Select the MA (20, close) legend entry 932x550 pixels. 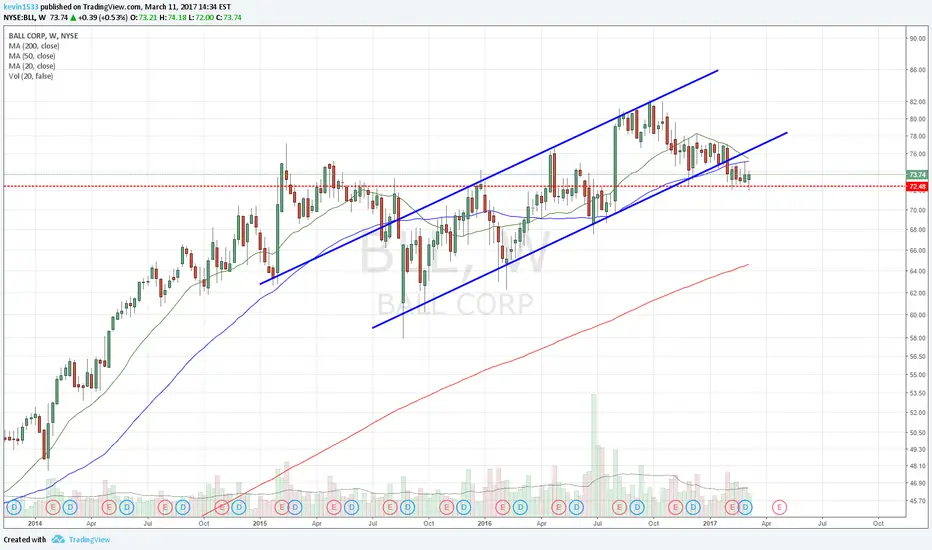coord(32,66)
